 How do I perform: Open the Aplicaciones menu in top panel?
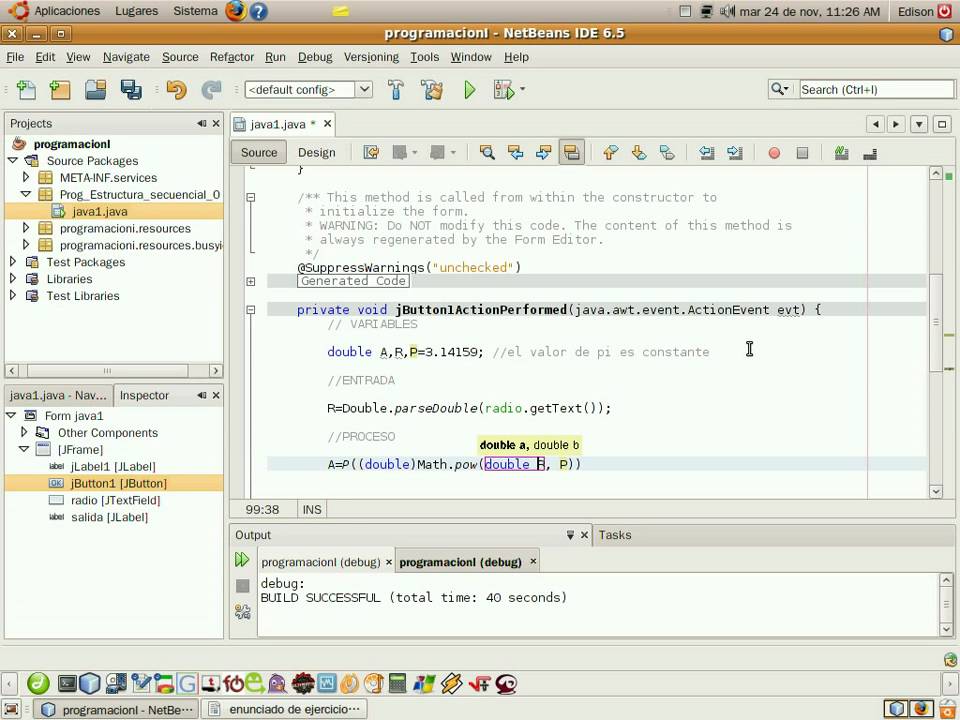point(66,11)
